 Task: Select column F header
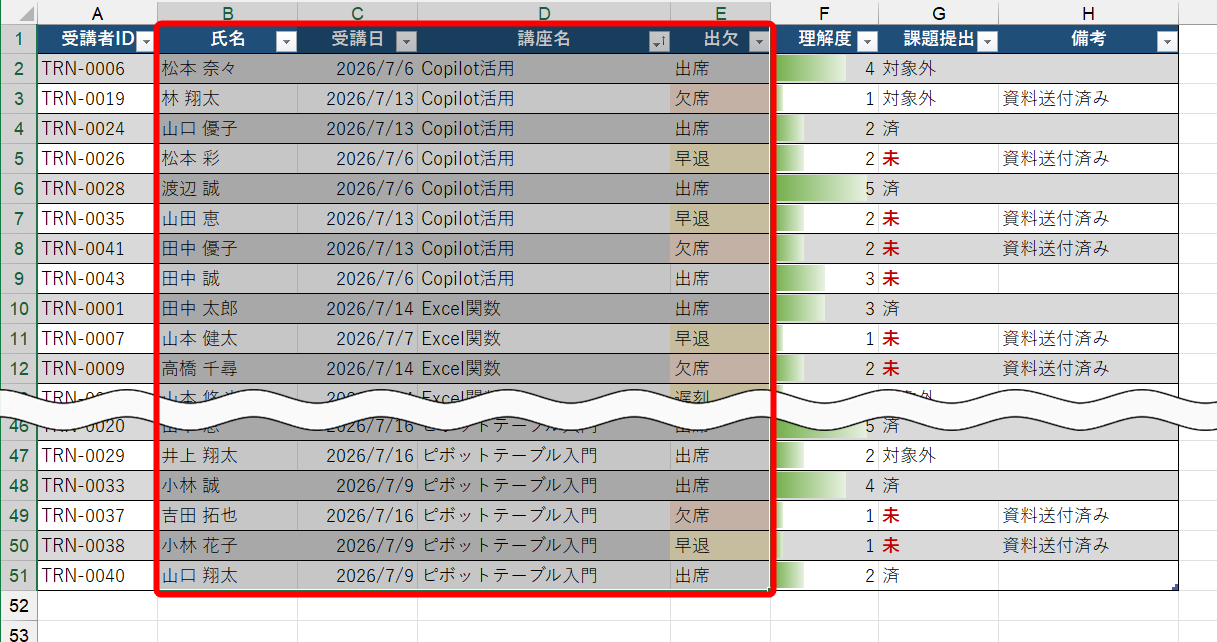824,13
